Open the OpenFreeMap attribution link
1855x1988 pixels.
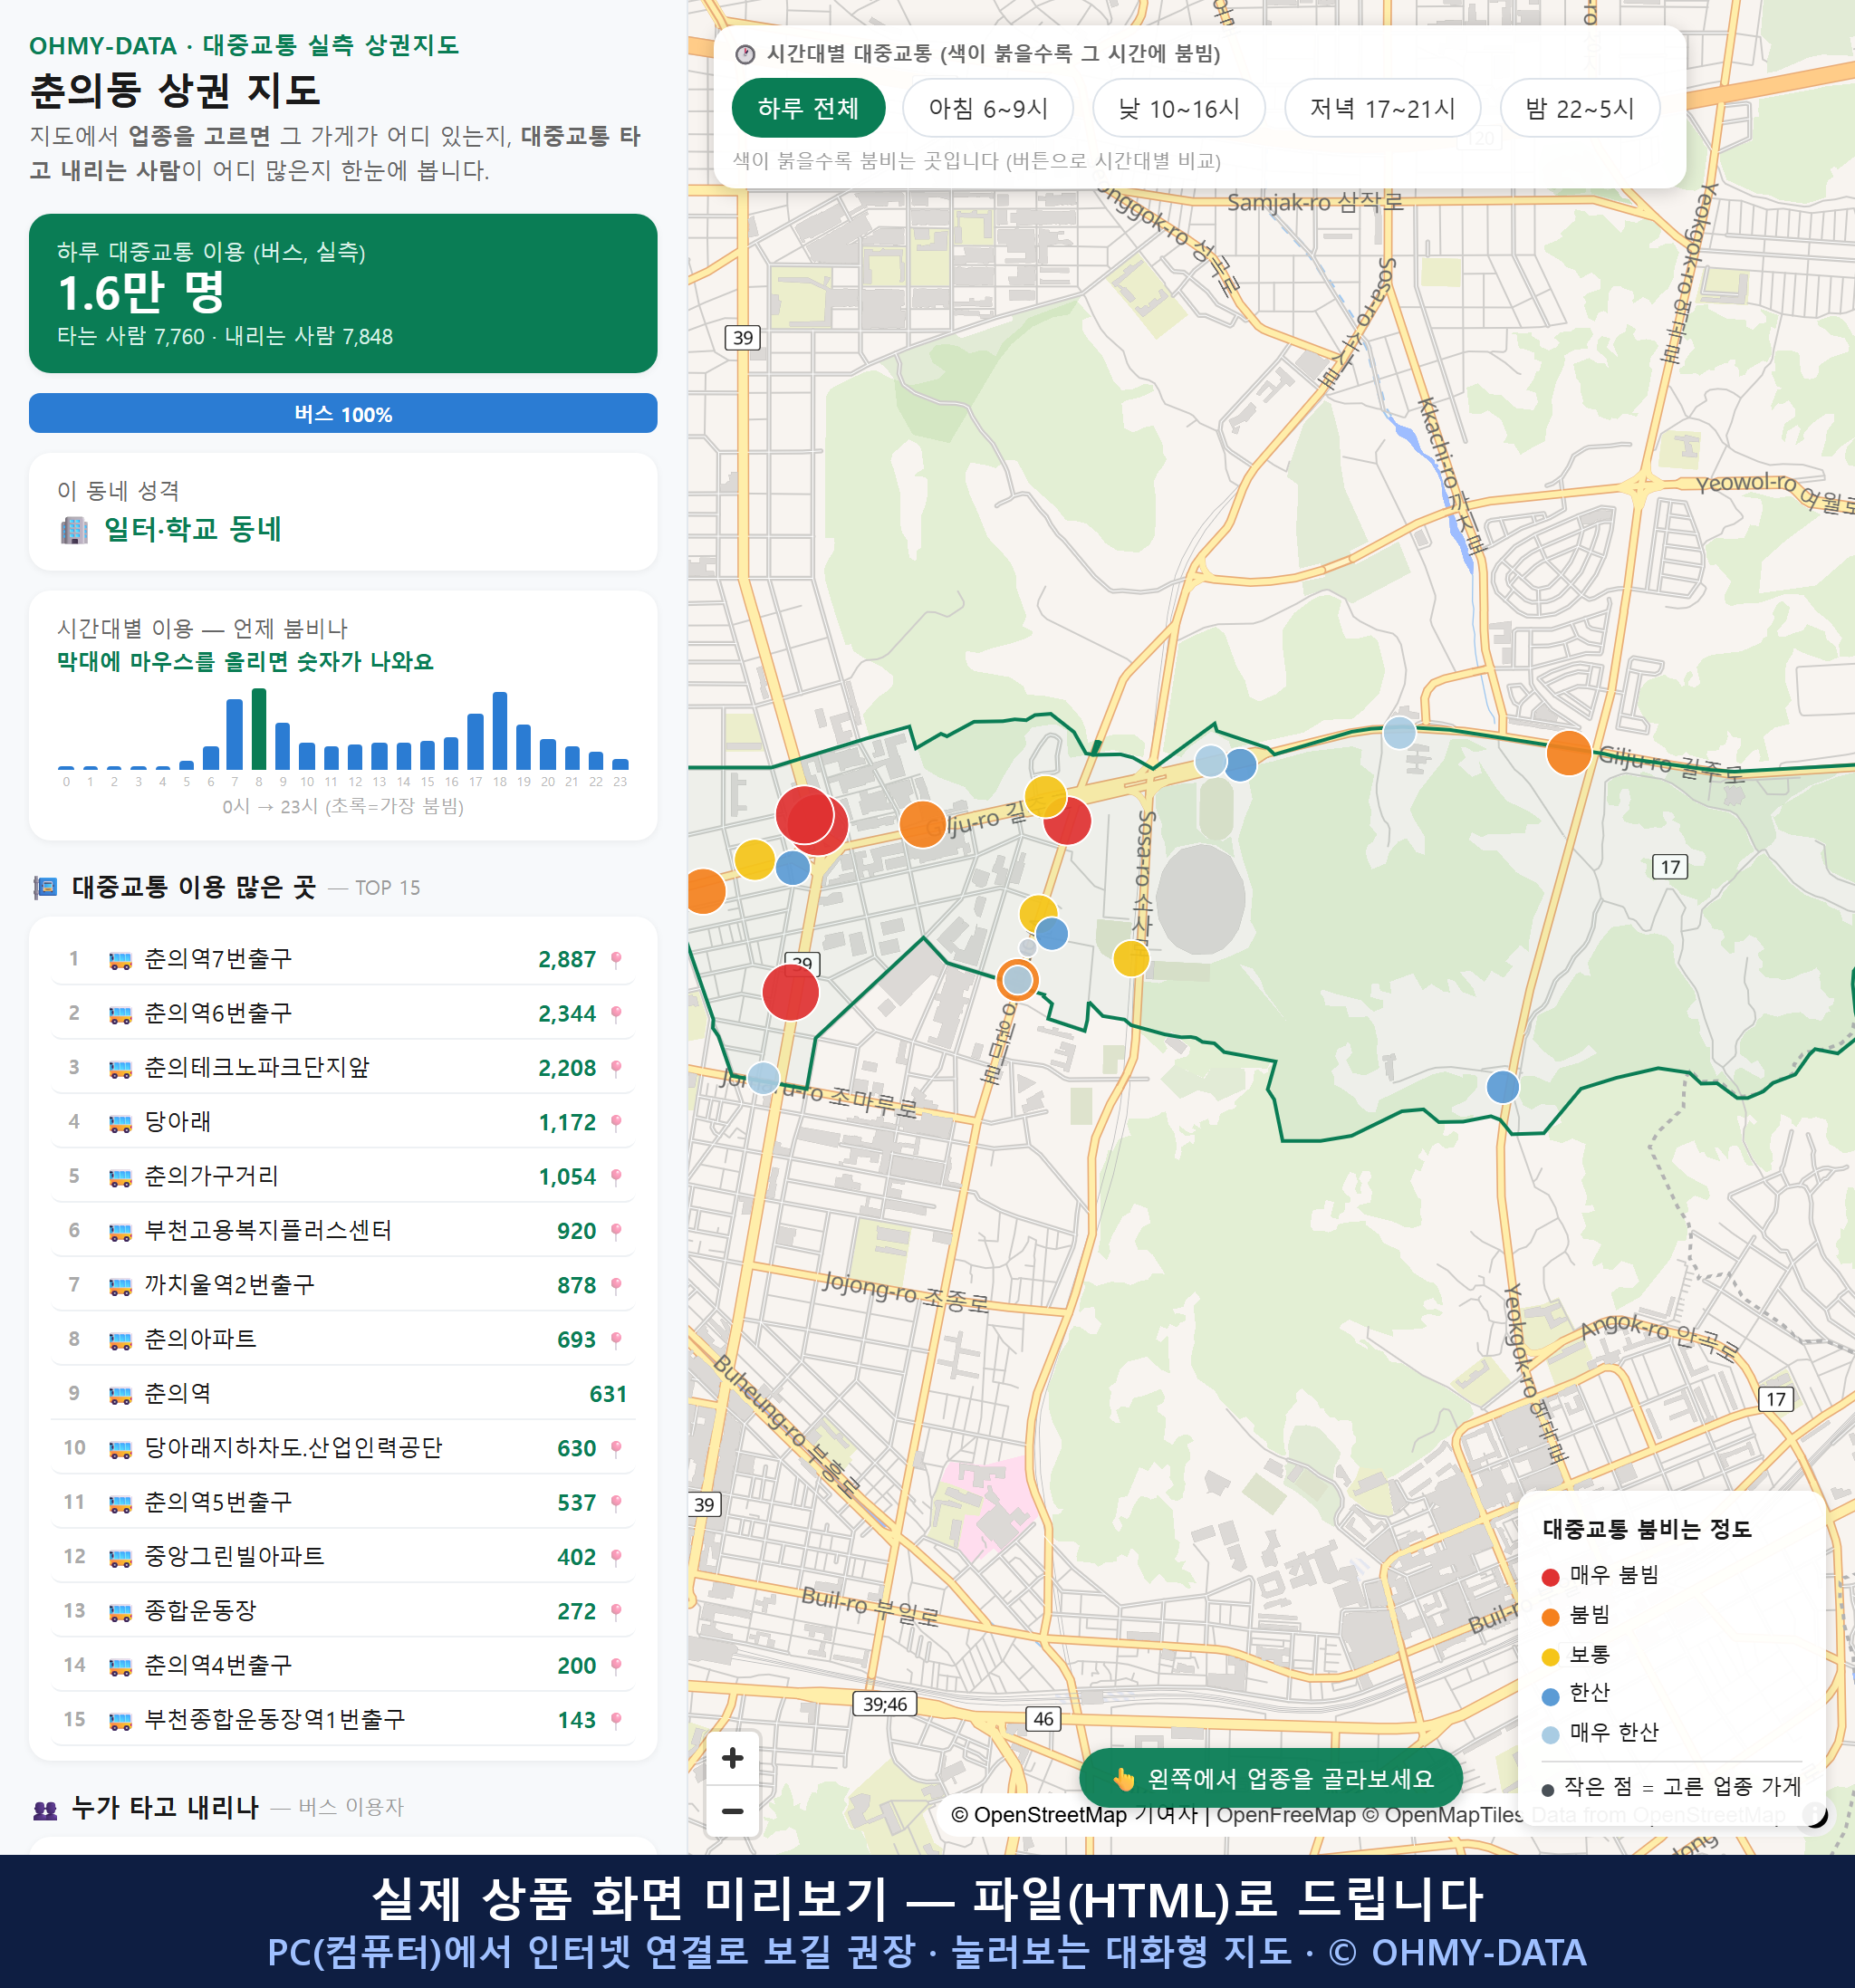click(x=1286, y=1815)
